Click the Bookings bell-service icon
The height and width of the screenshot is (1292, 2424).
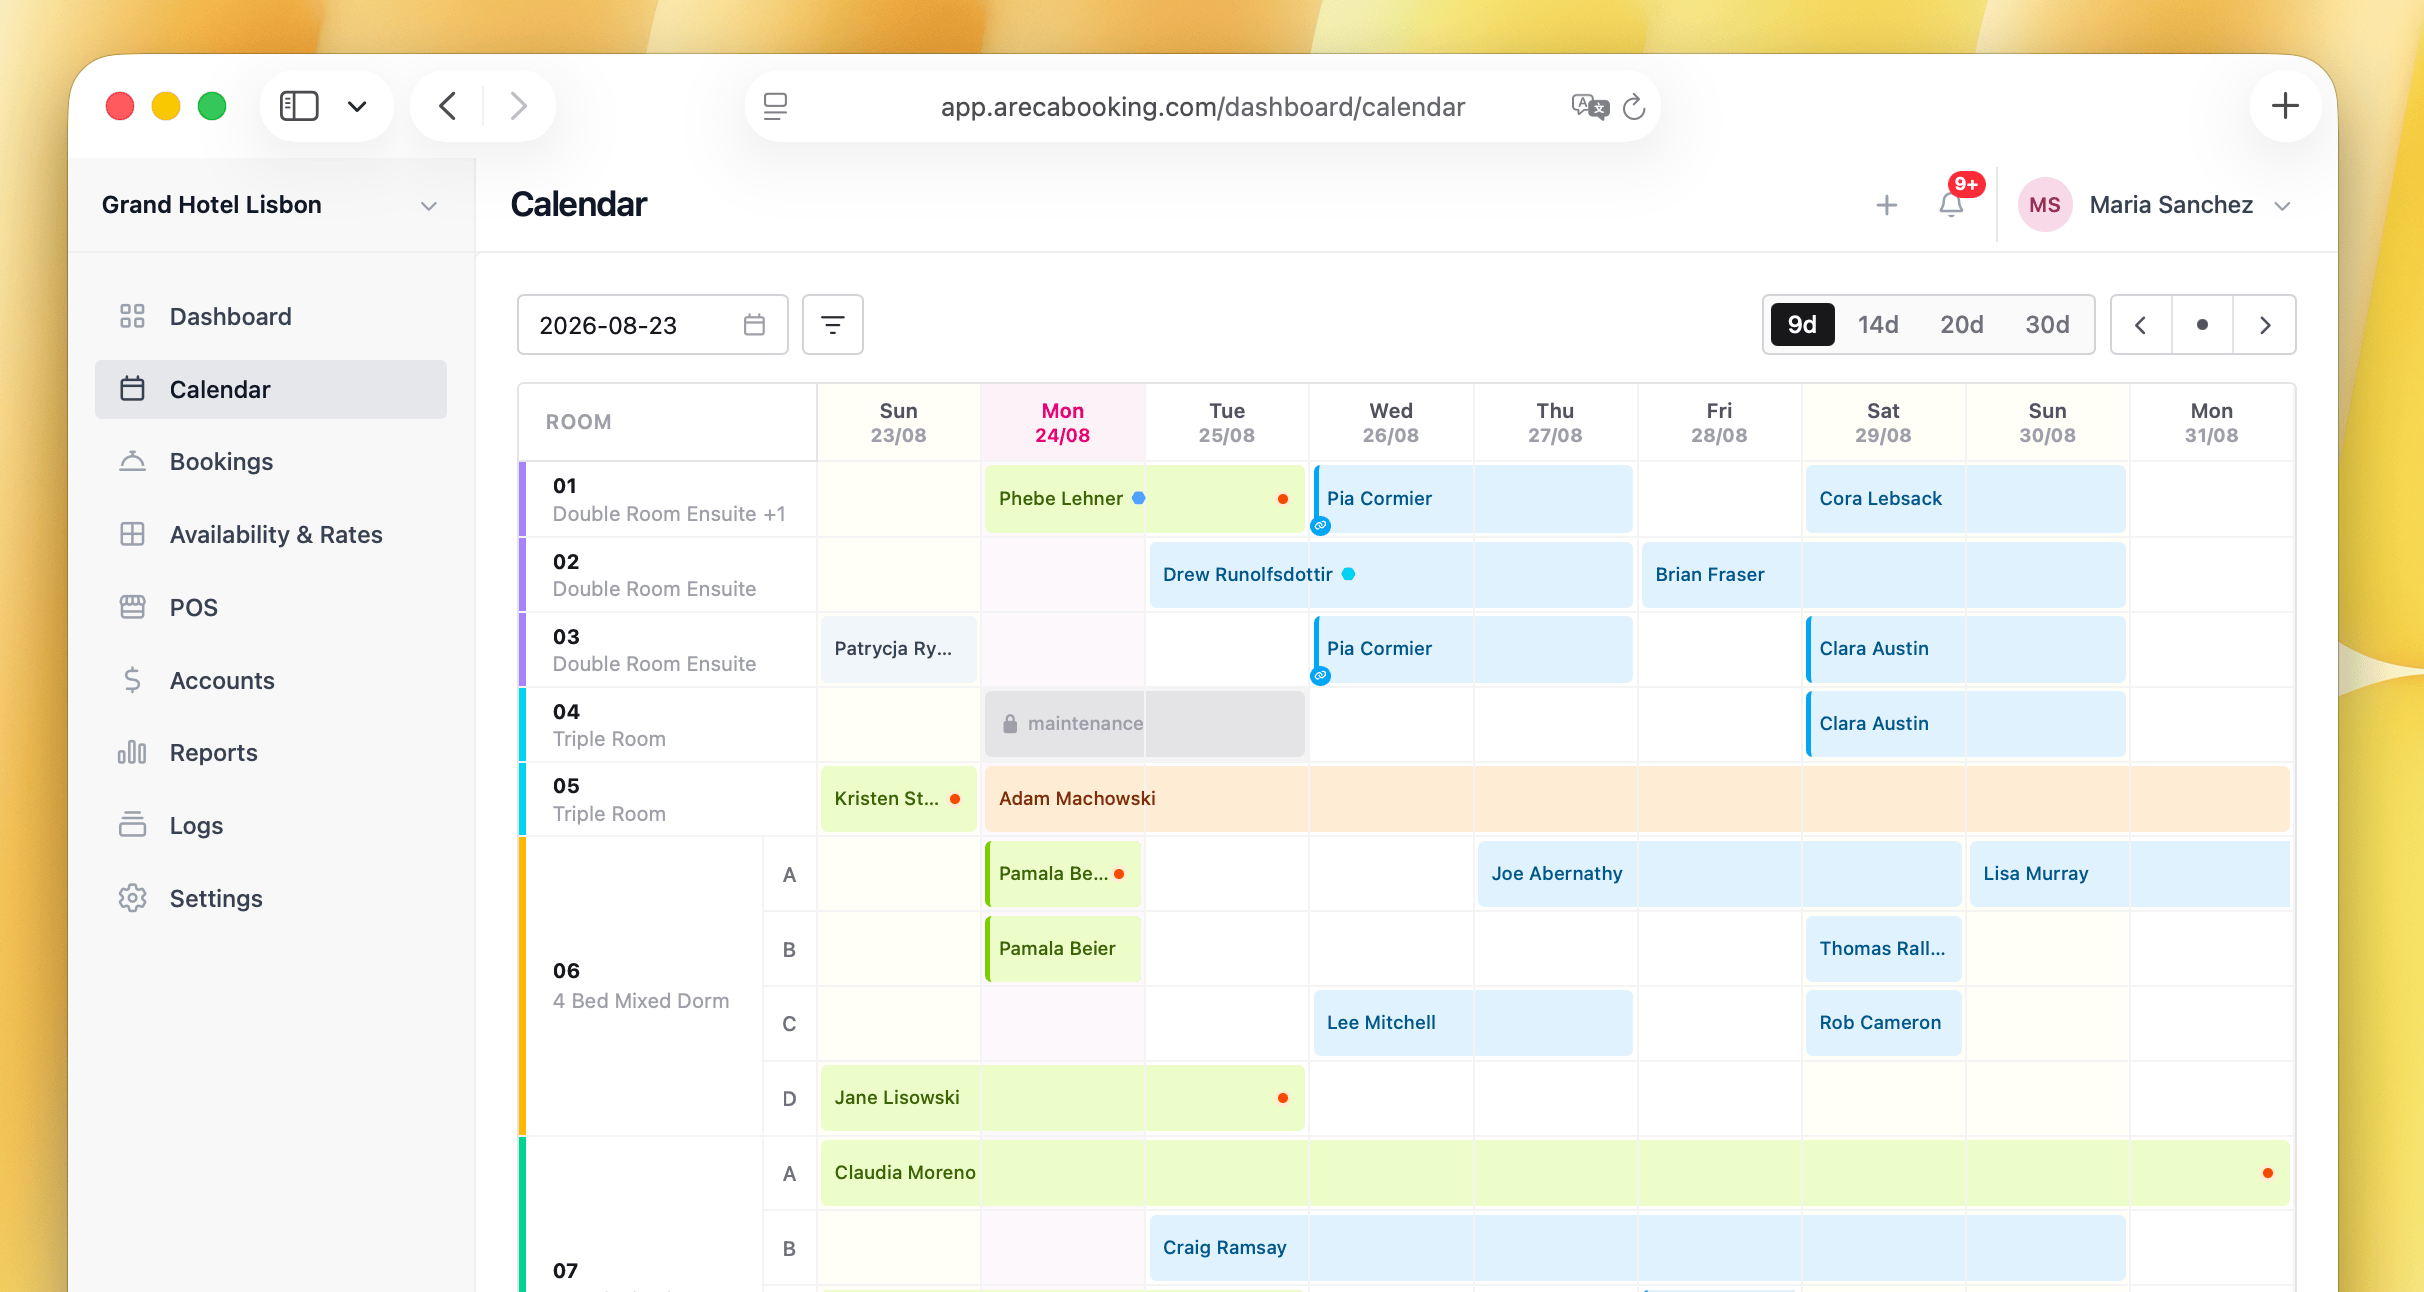[x=132, y=462]
